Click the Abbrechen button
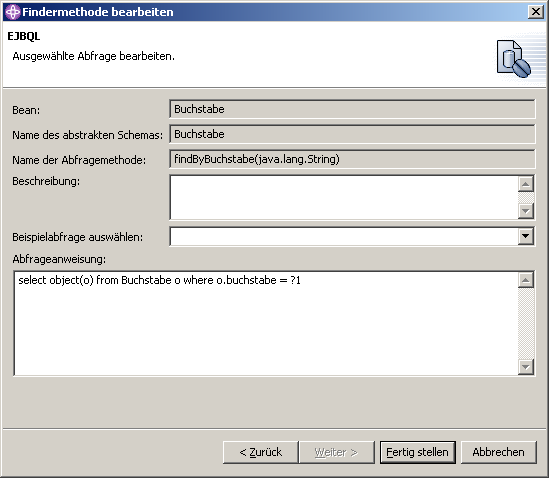This screenshot has height=478, width=549. (x=499, y=452)
